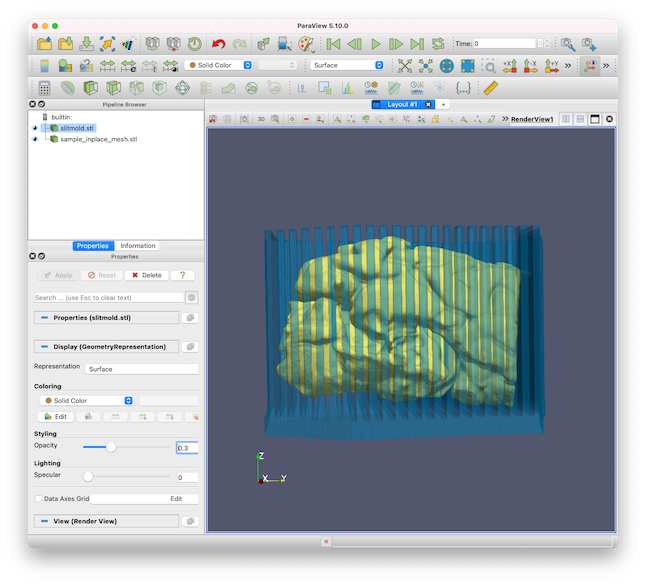The height and width of the screenshot is (585, 646).
Task: Set view direction to +Y
Action: click(552, 66)
